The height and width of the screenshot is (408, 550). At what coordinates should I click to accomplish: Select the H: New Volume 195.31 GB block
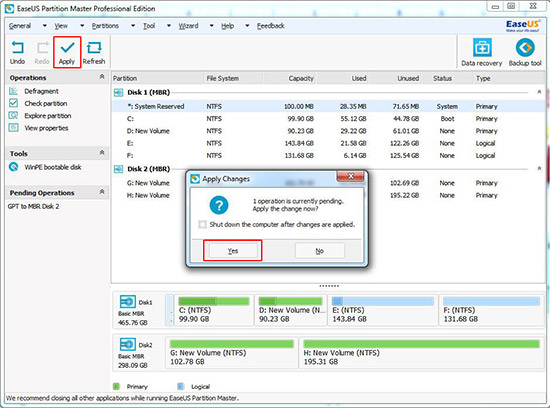(x=422, y=353)
